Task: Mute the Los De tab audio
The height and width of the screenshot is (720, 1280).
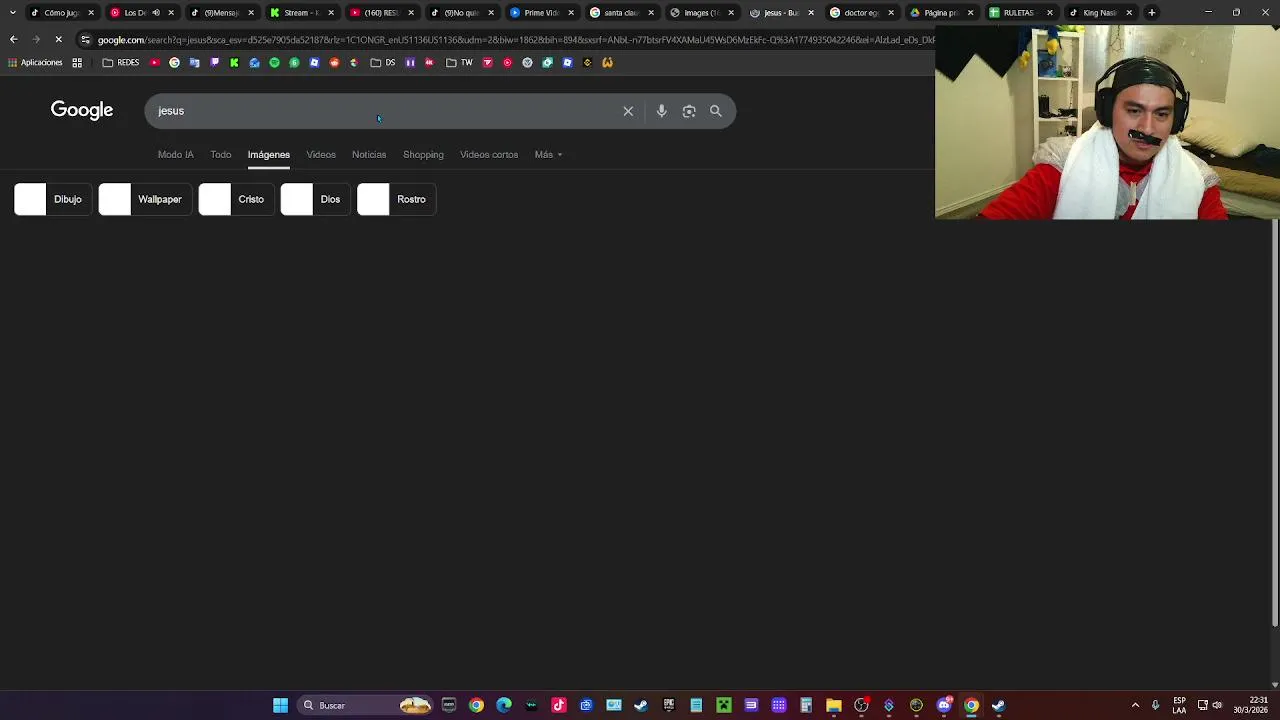Action: point(156,13)
